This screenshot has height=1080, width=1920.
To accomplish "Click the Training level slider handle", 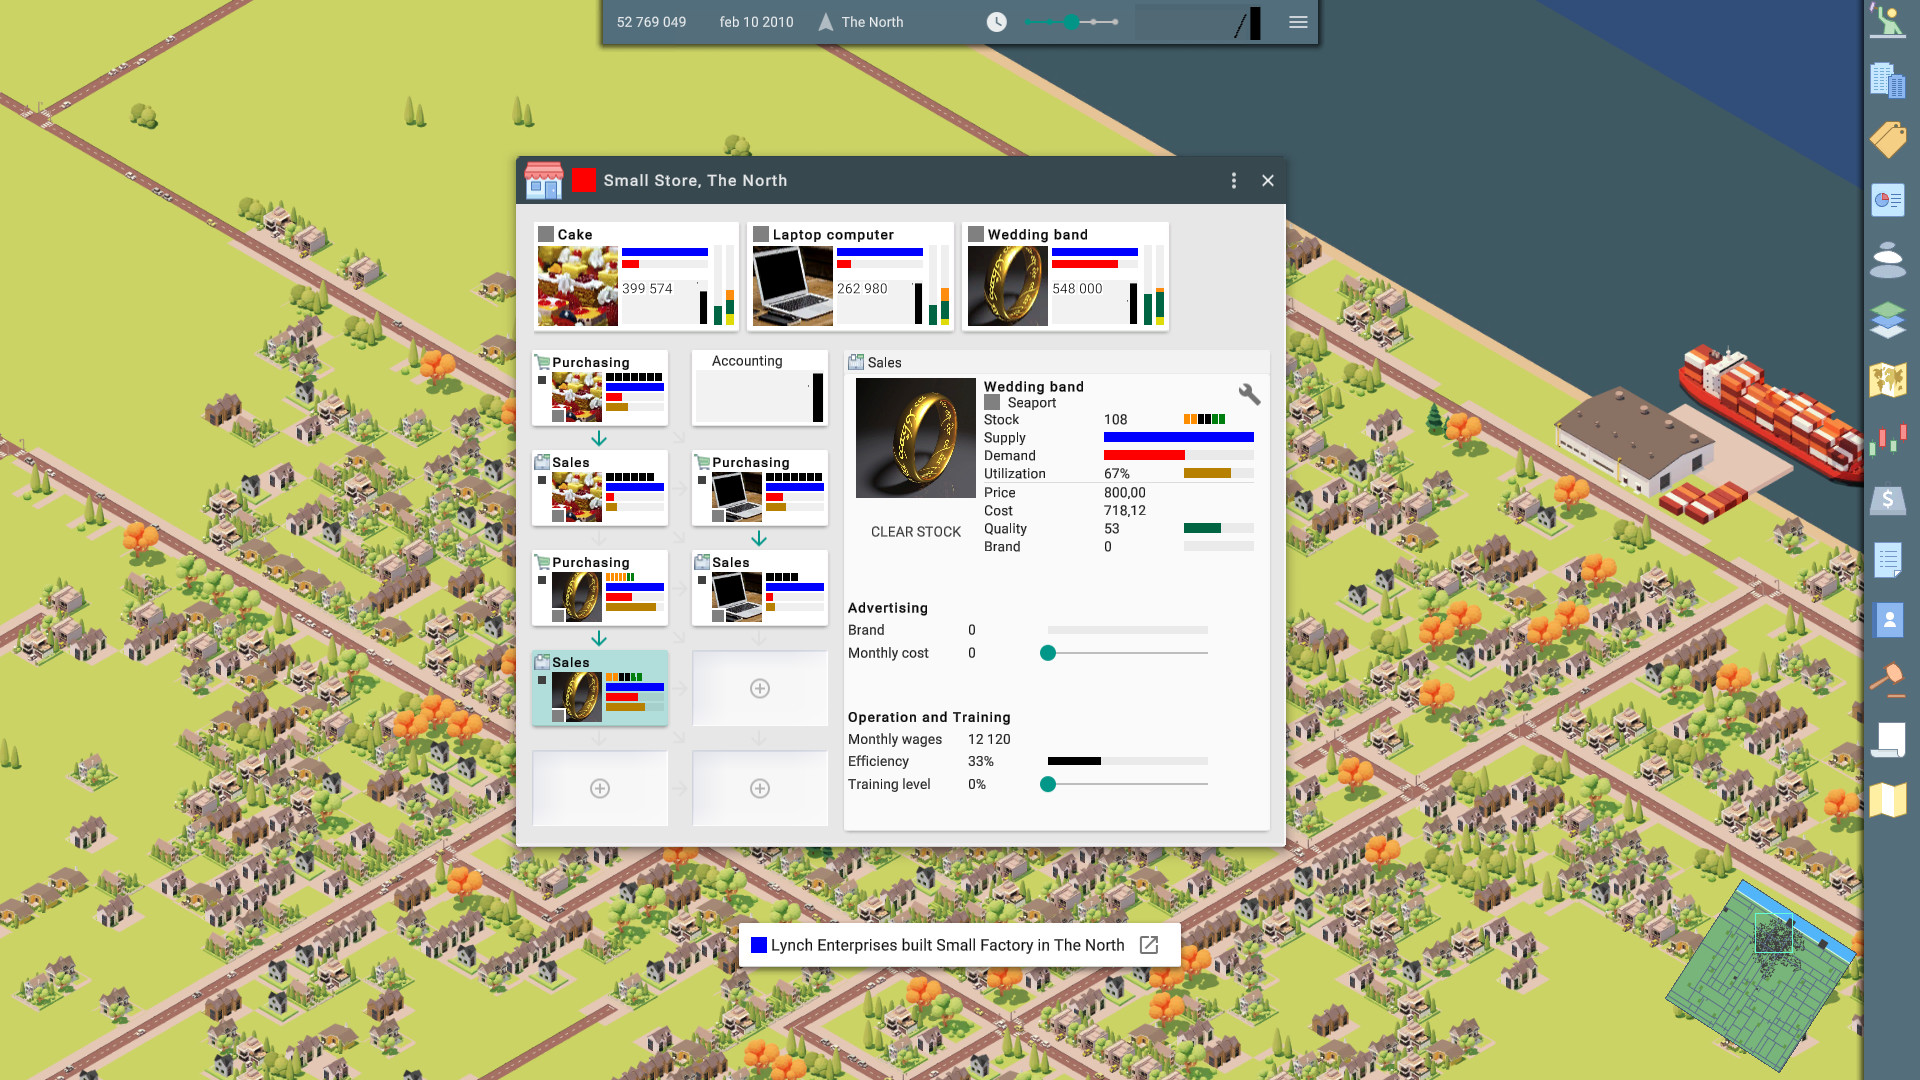I will tap(1048, 784).
